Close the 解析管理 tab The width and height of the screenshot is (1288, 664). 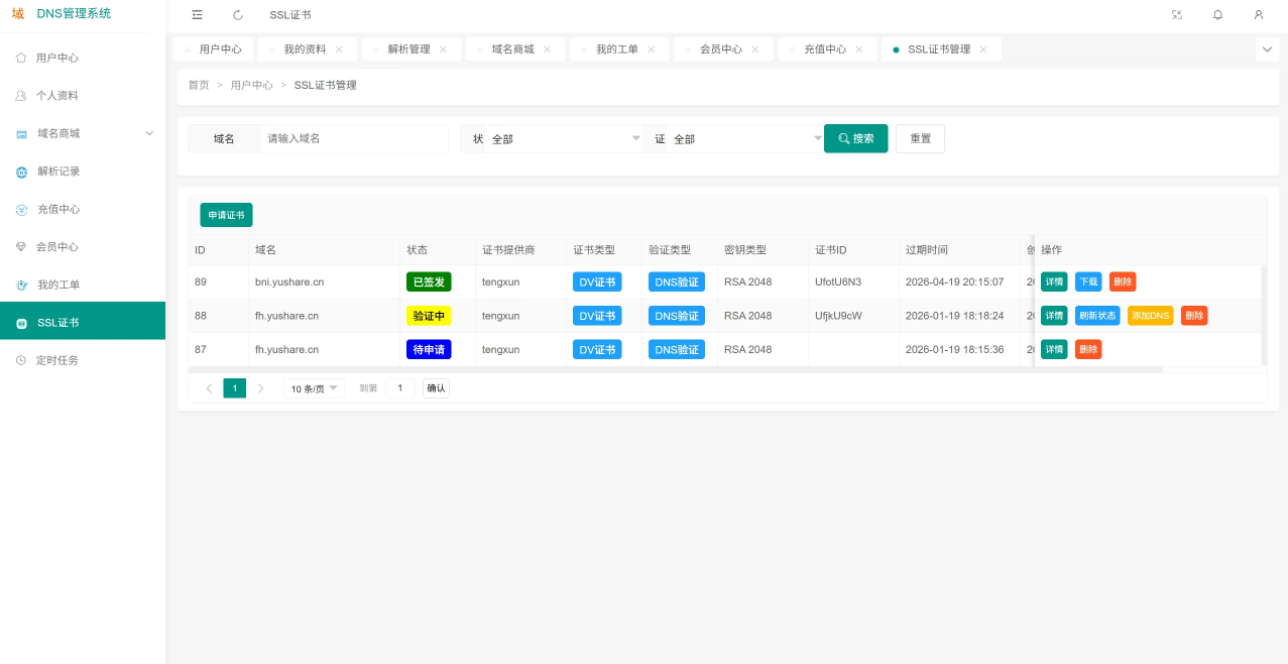(443, 49)
